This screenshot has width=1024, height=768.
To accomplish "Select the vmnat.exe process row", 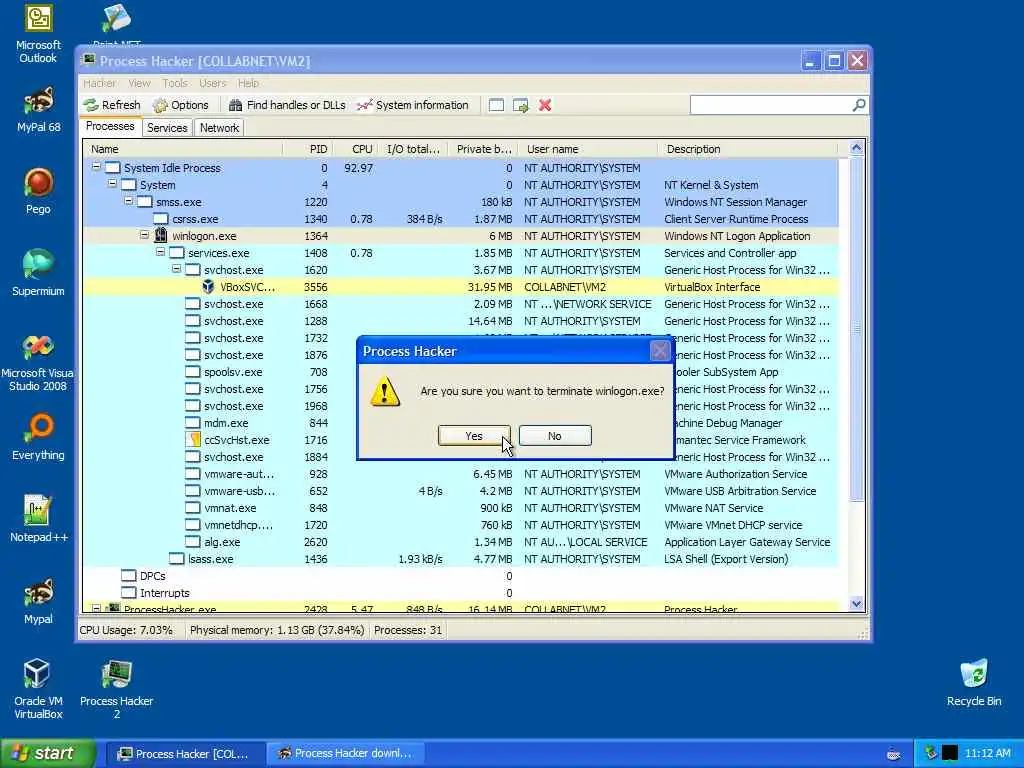I will click(x=460, y=508).
